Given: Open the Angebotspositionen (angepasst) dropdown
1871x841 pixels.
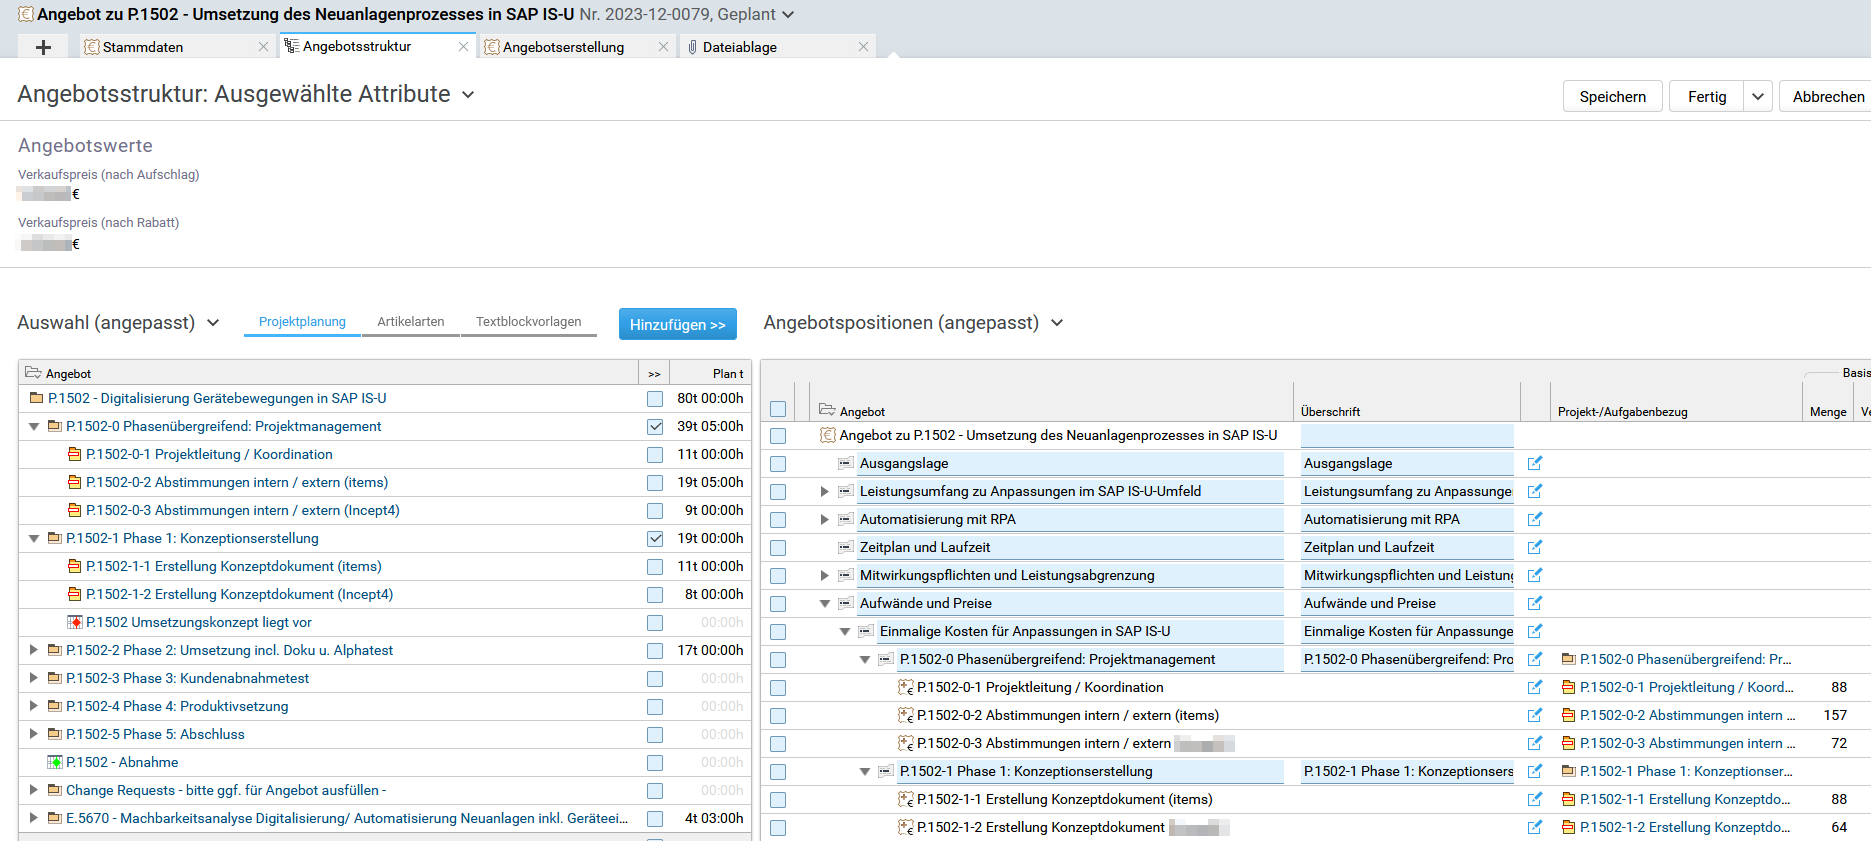Looking at the screenshot, I should point(1057,323).
